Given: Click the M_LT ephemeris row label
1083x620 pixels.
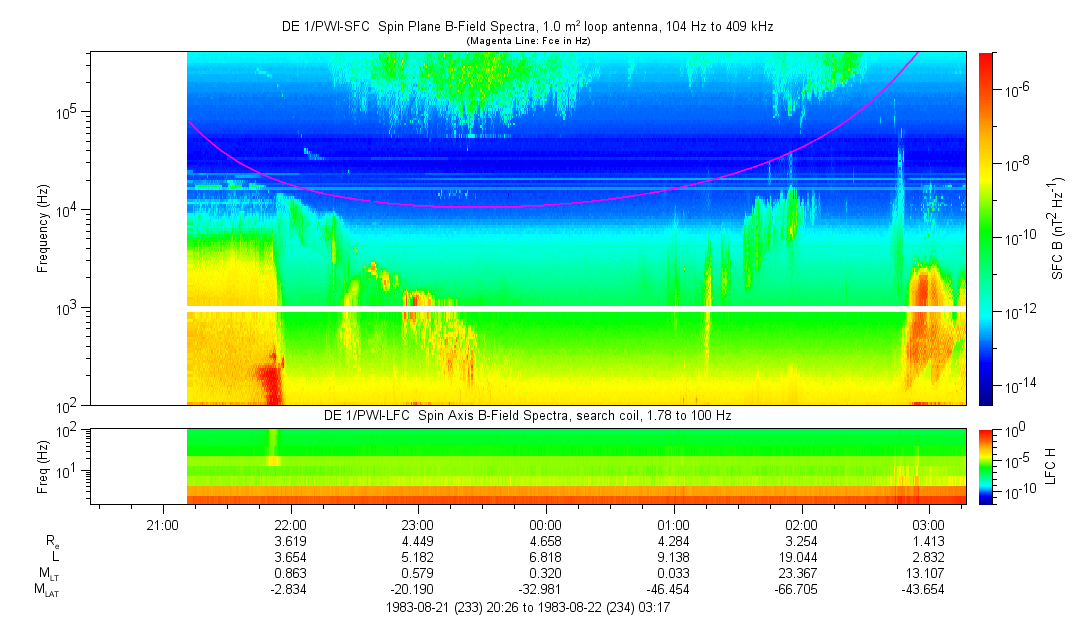Looking at the screenshot, I should click(x=49, y=573).
